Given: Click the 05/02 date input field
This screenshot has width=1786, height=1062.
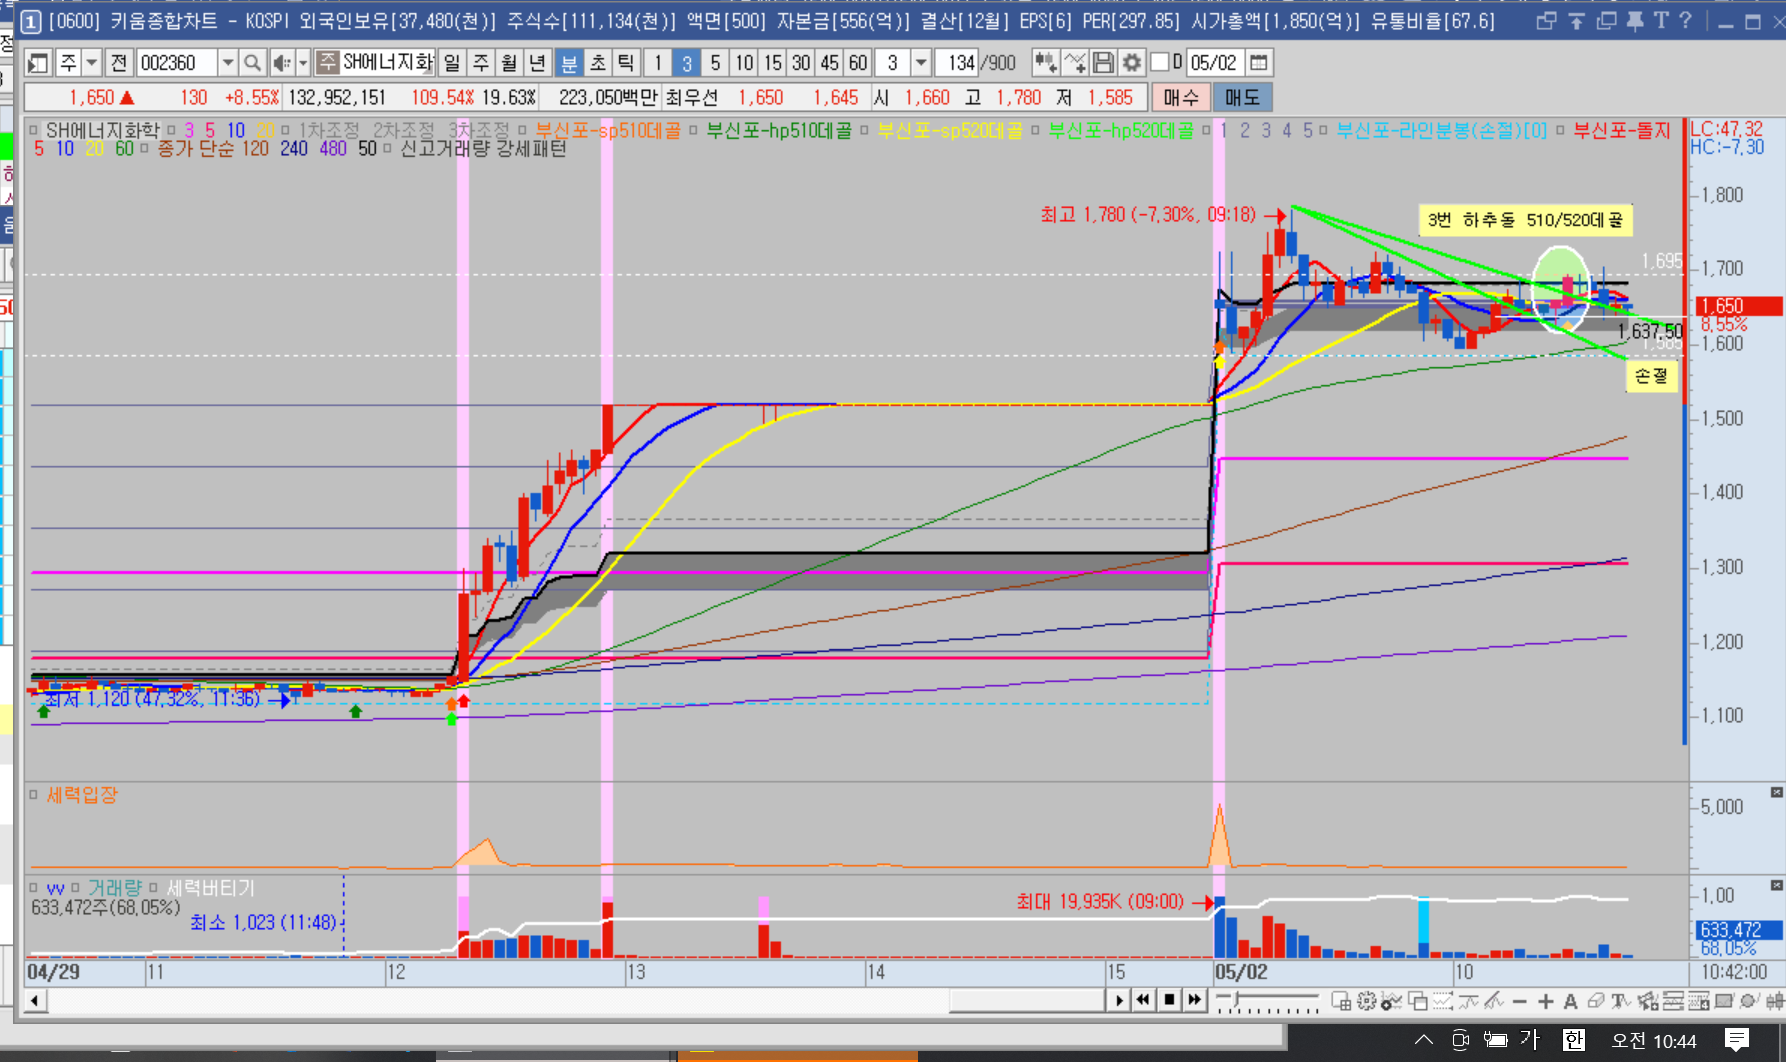Looking at the screenshot, I should click(1215, 63).
